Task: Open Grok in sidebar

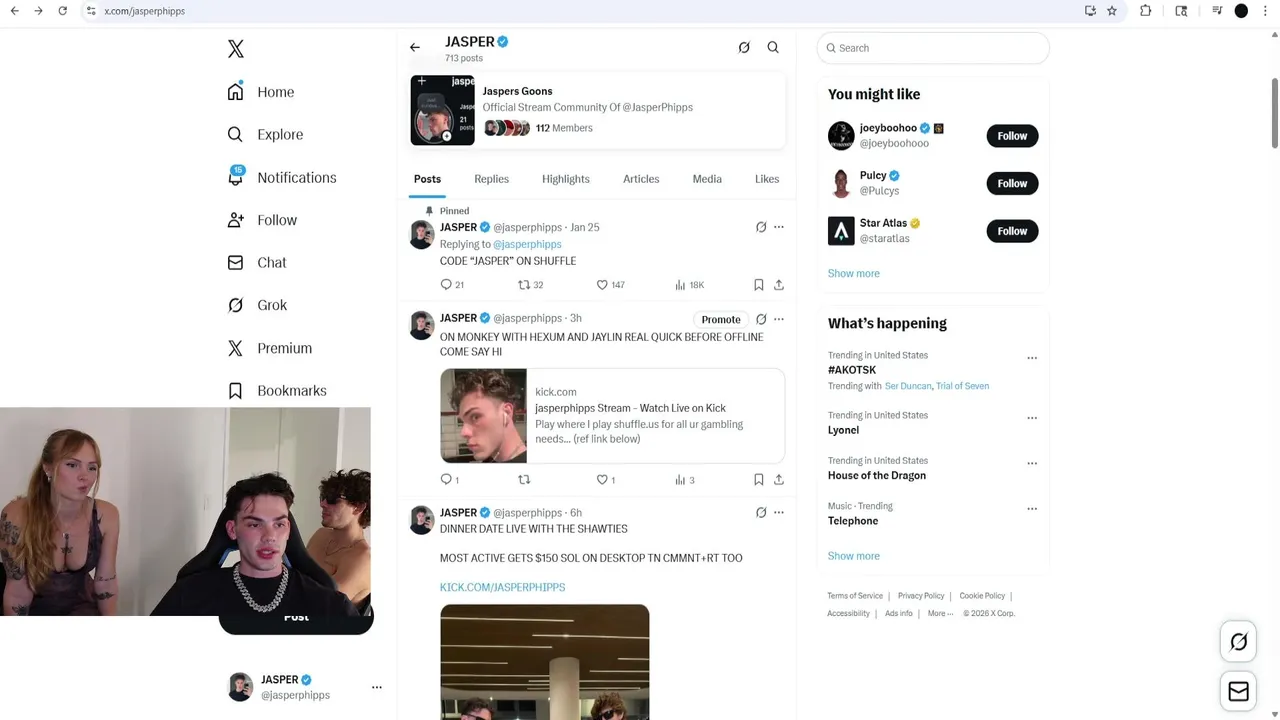Action: pos(257,305)
